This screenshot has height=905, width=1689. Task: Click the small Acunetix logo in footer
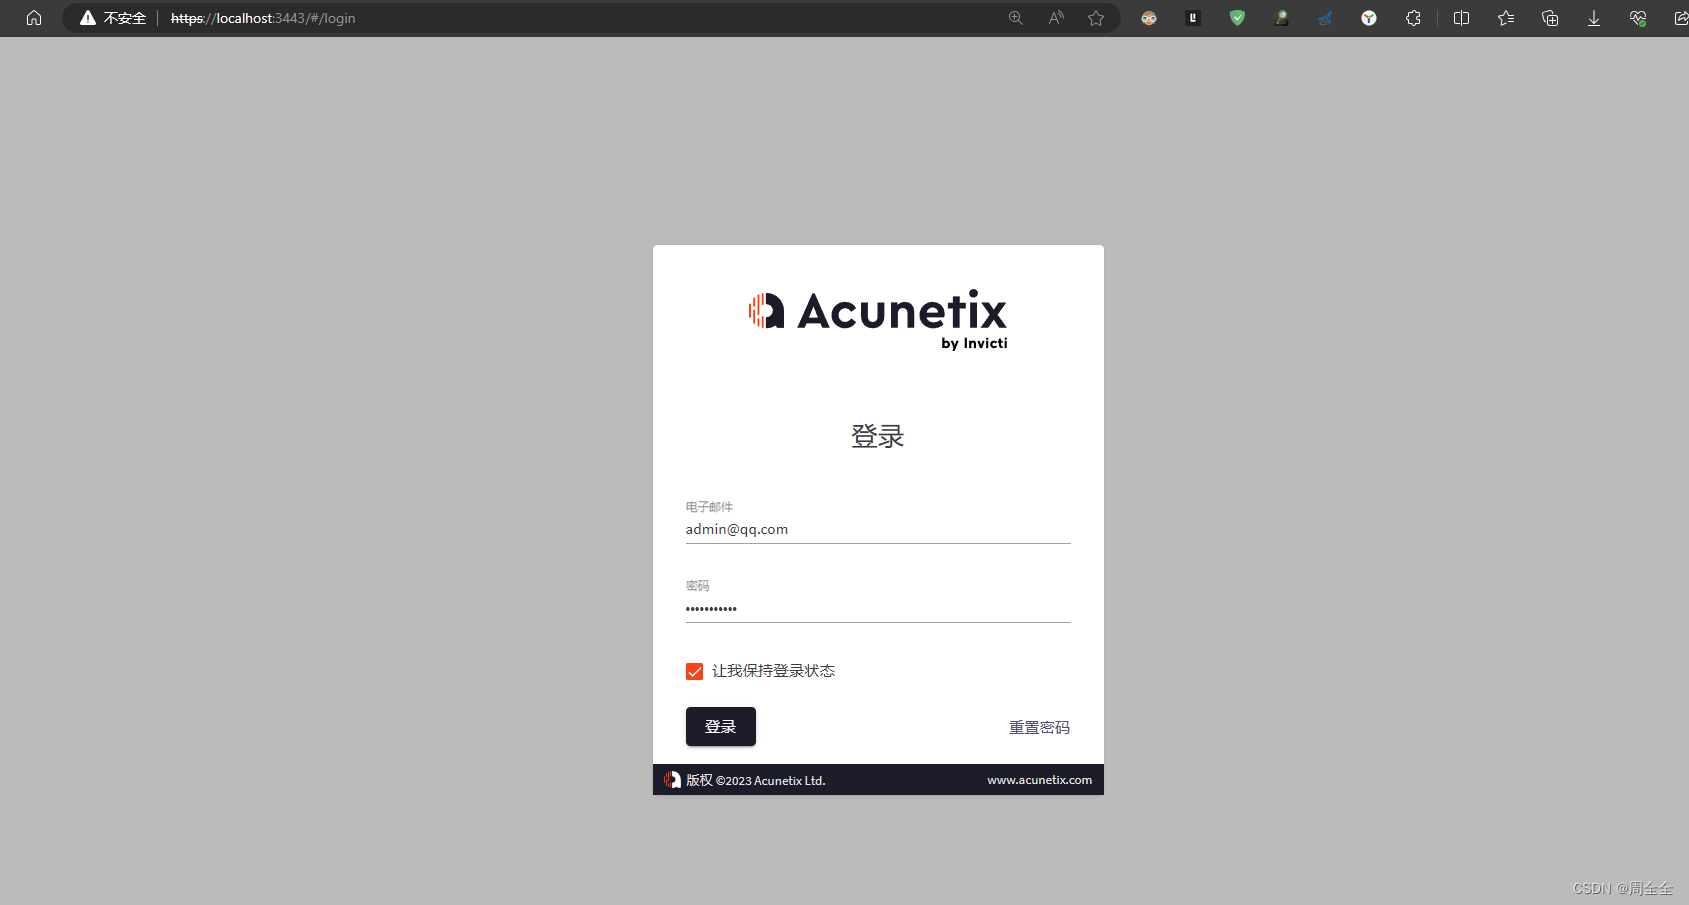pyautogui.click(x=672, y=780)
